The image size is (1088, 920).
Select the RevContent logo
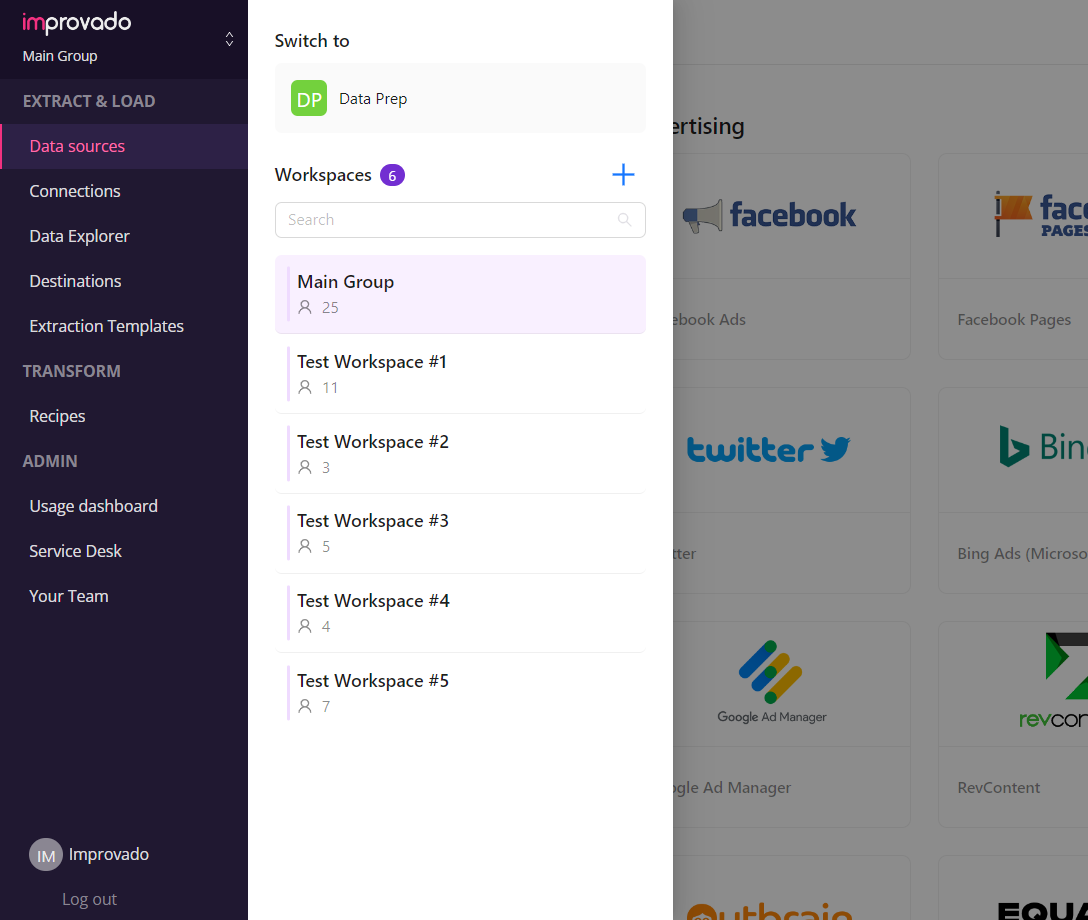1053,681
